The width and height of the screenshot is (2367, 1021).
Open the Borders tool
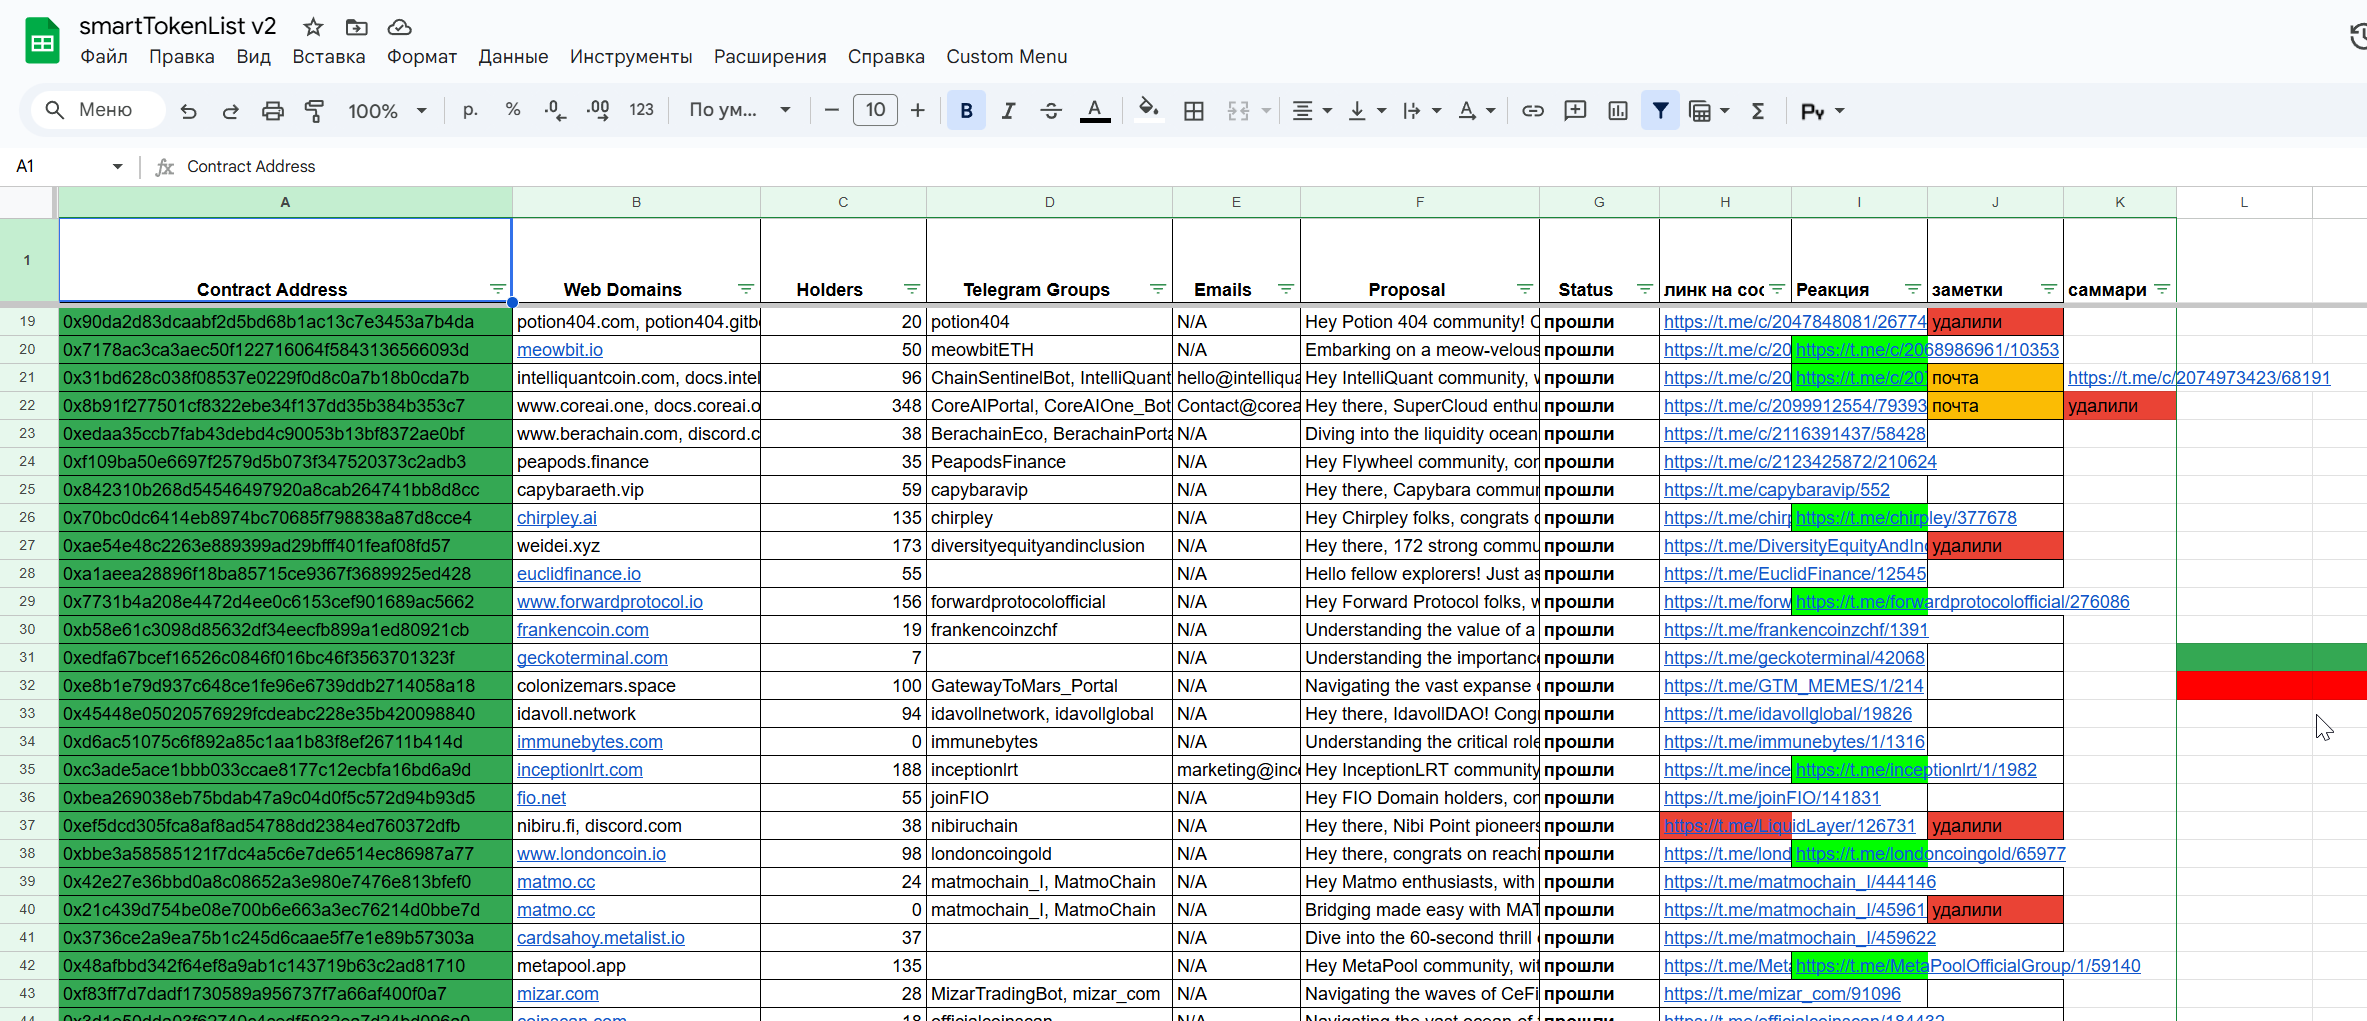click(1193, 111)
